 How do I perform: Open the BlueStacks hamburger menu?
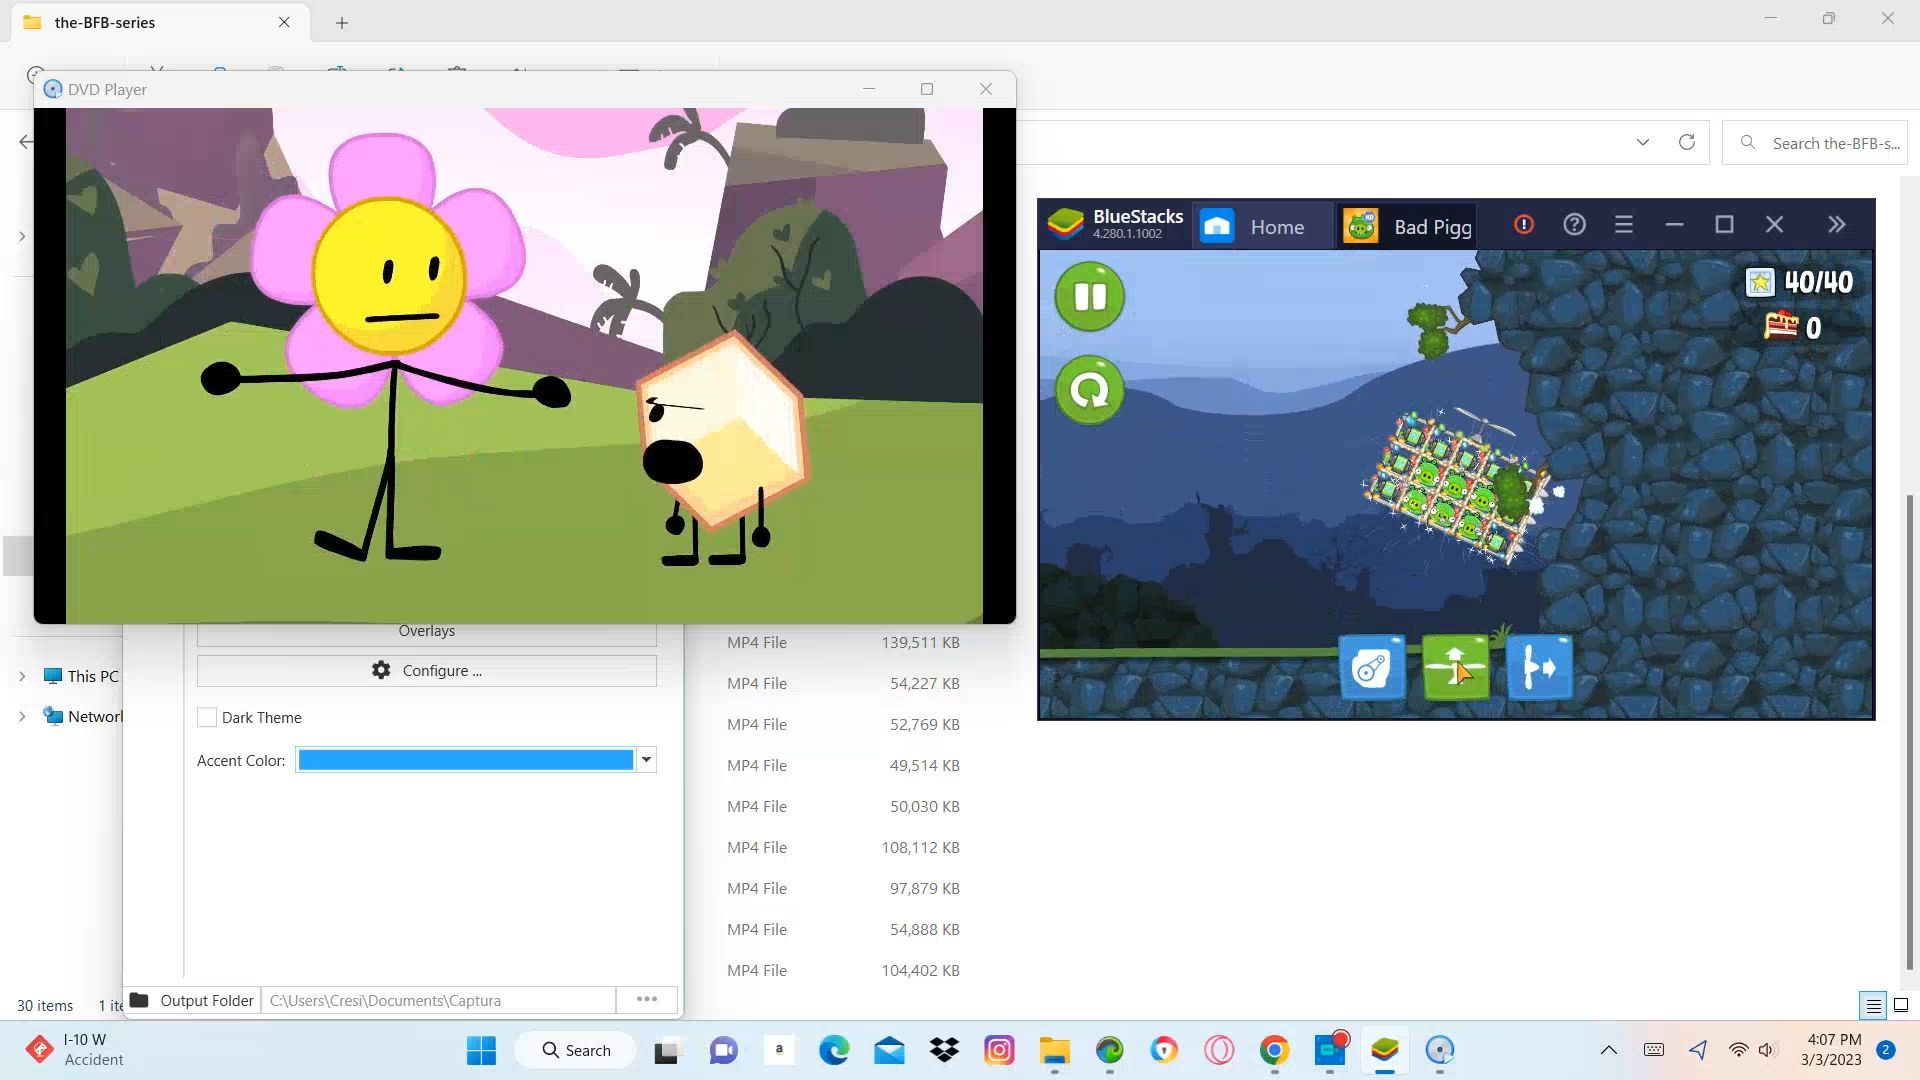pos(1624,225)
